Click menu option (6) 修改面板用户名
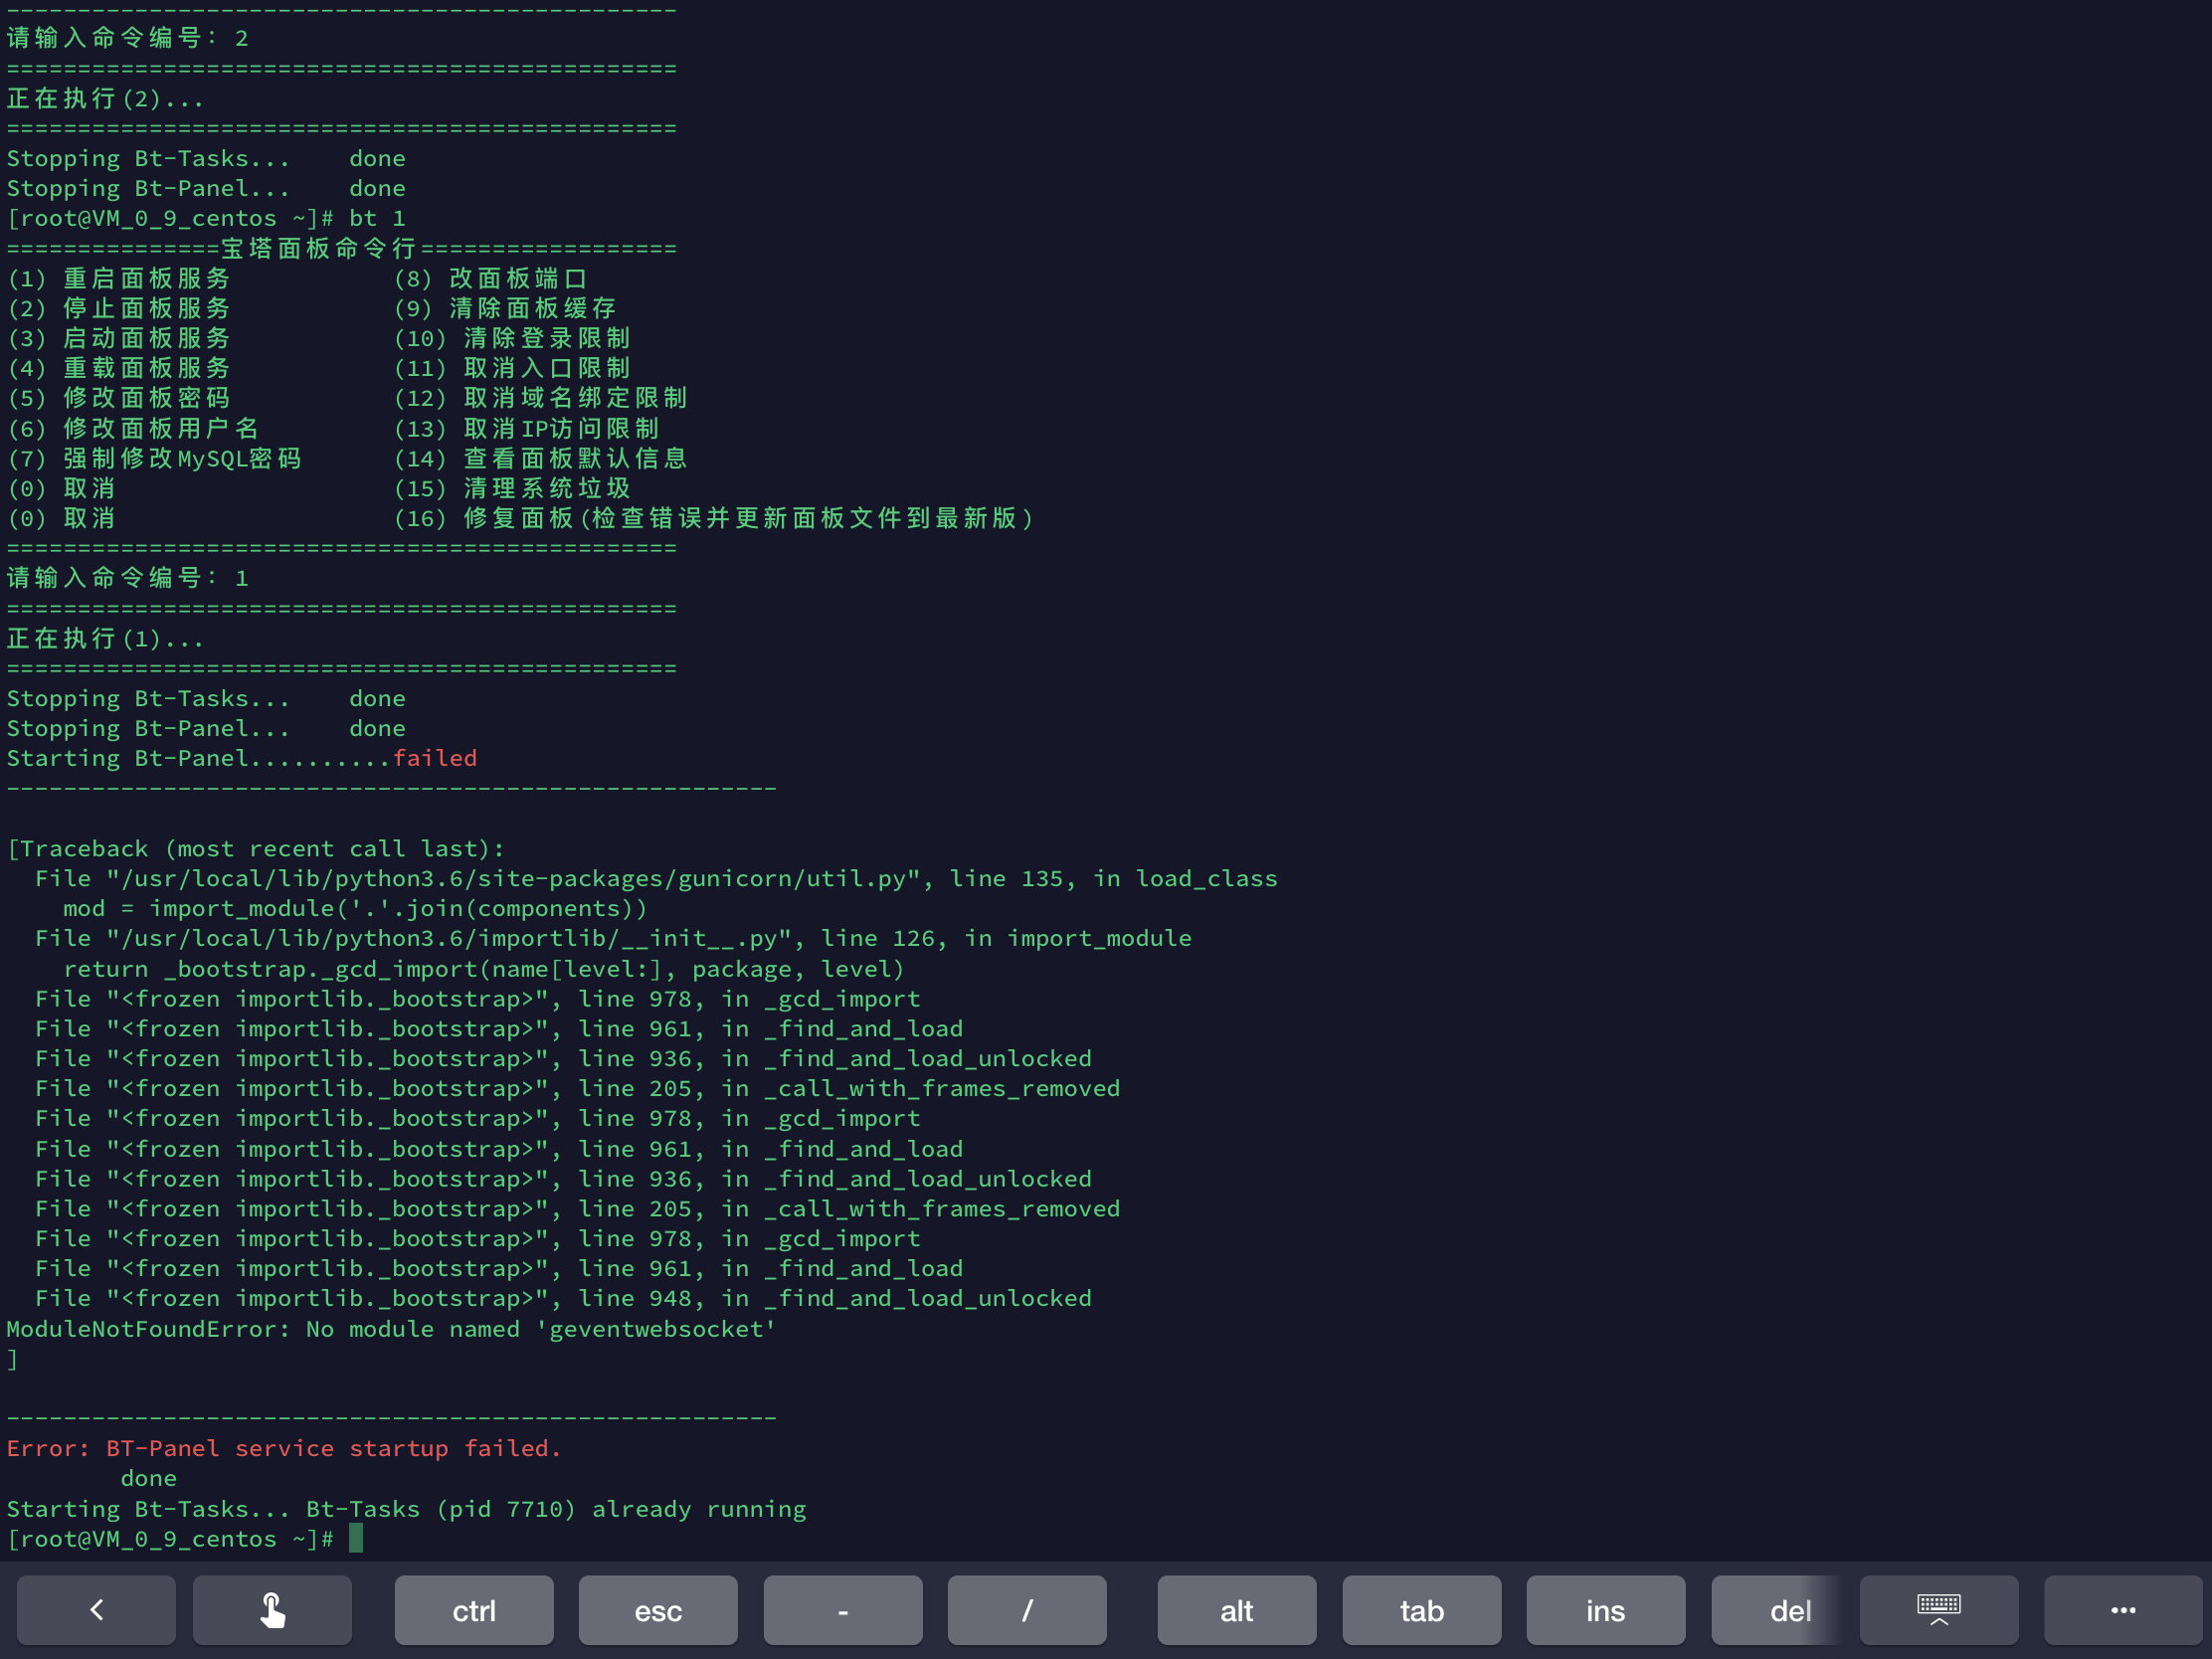Image resolution: width=2212 pixels, height=1659 pixels. pos(133,428)
